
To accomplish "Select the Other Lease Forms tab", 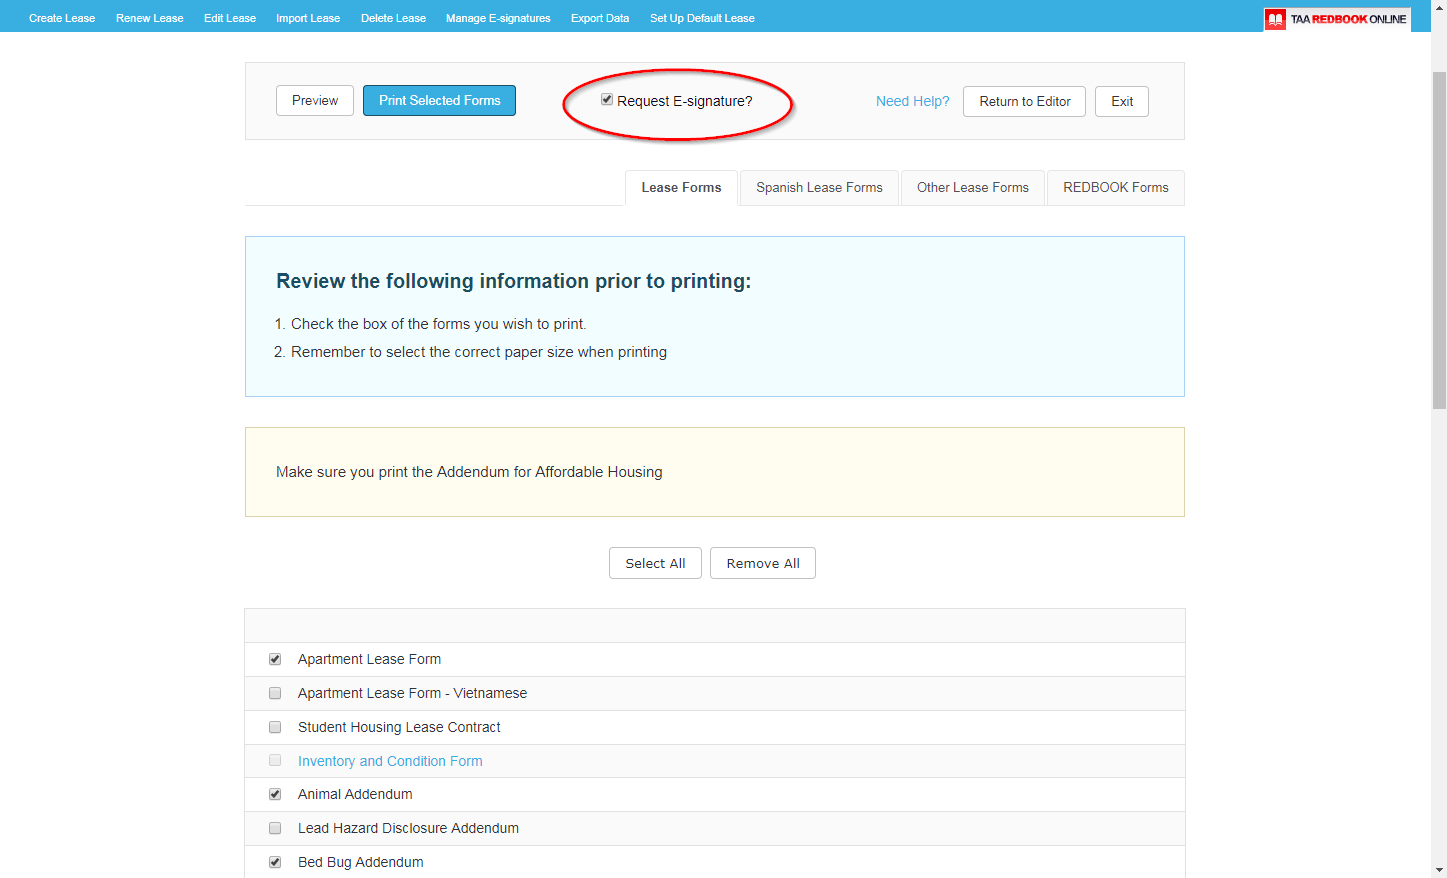I will pos(971,188).
